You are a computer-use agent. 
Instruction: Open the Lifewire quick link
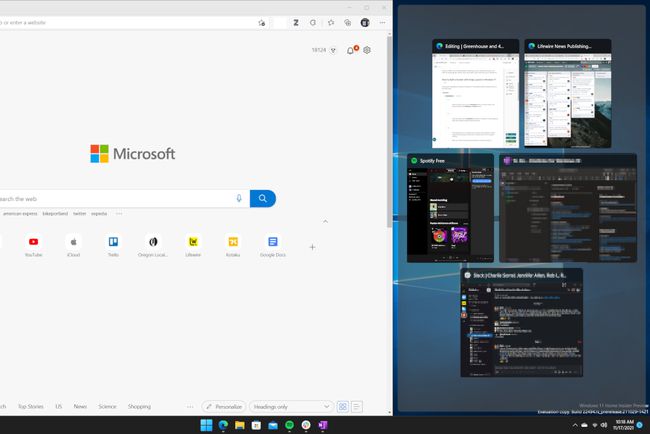pos(193,246)
